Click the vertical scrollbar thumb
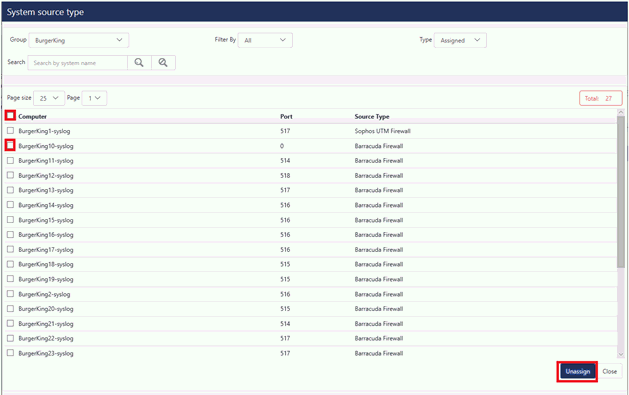This screenshot has width=629, height=395. click(621, 192)
